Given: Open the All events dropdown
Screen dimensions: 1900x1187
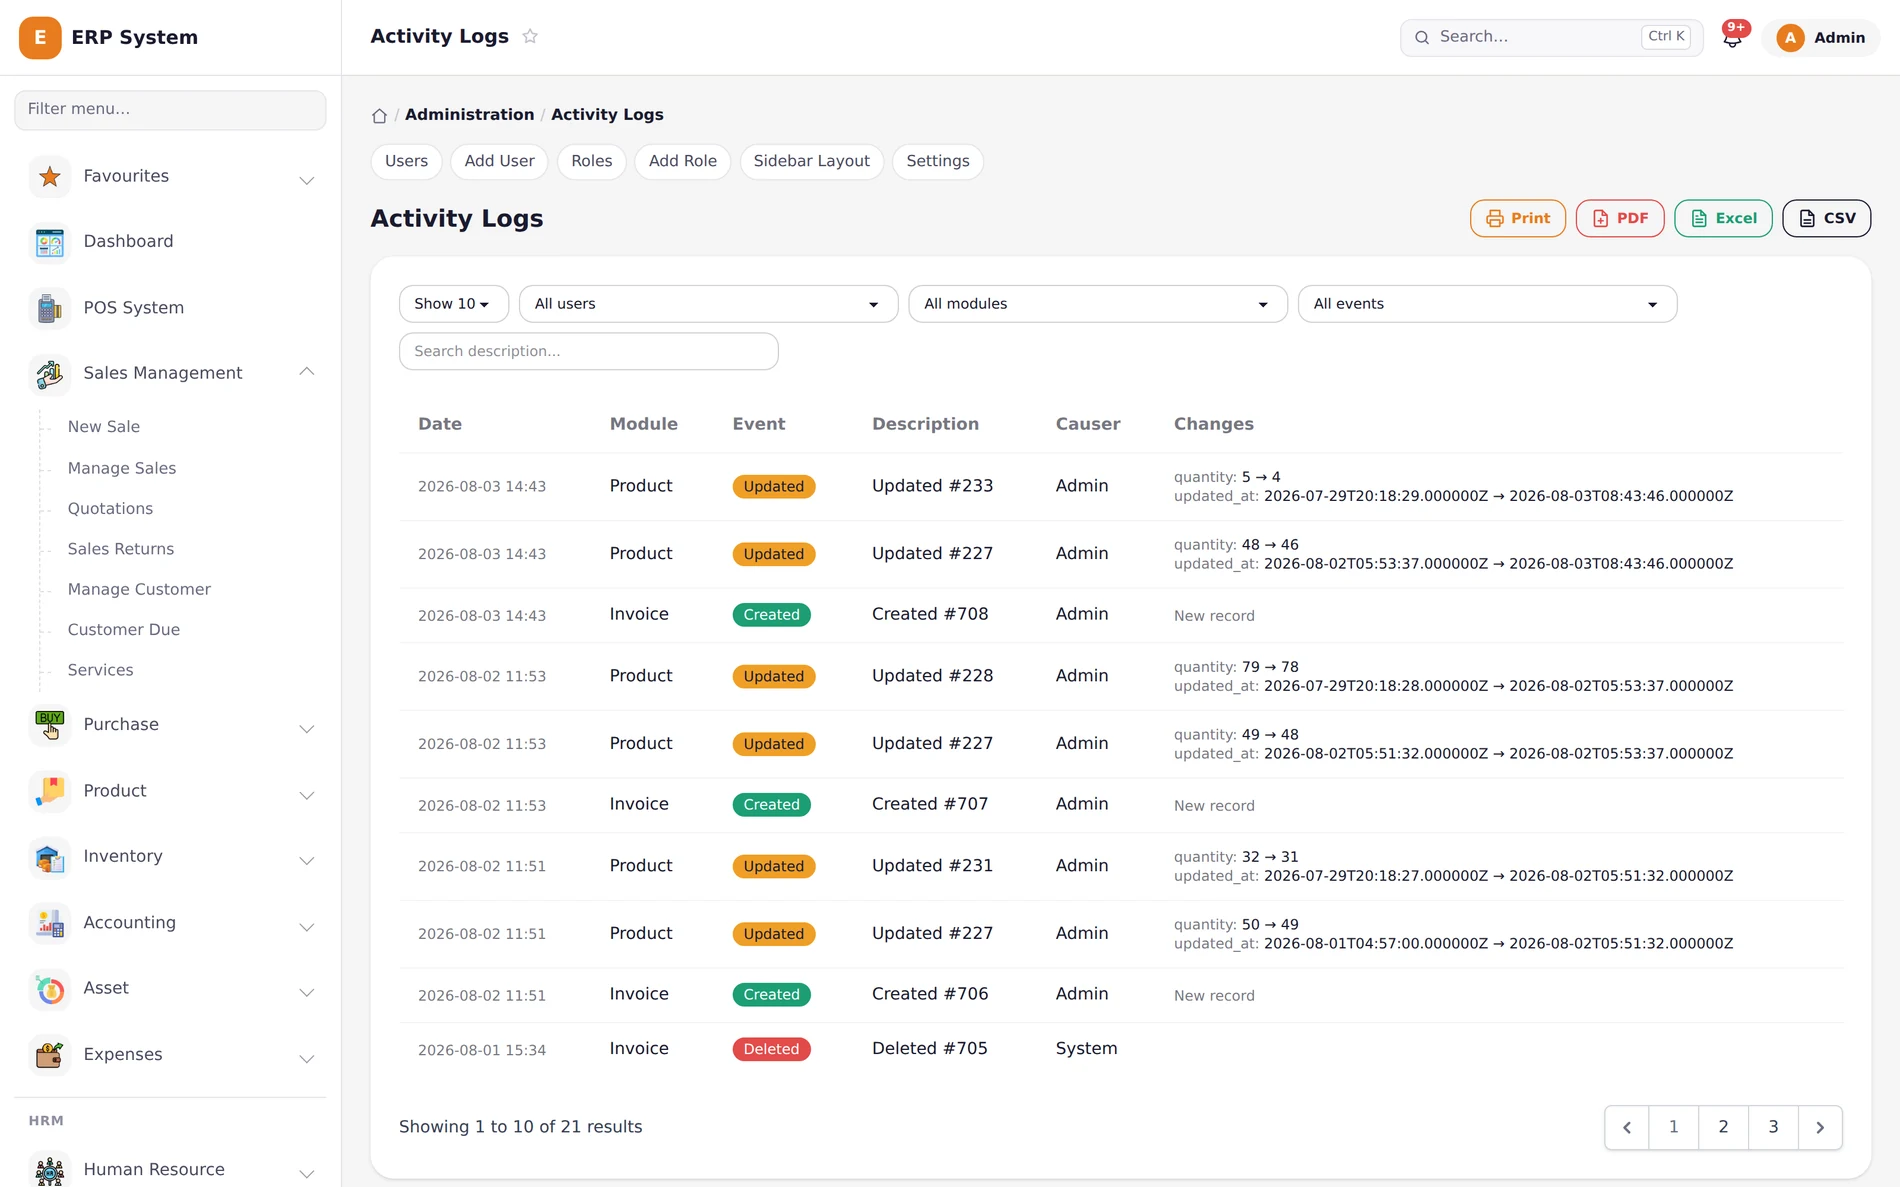Looking at the screenshot, I should coord(1487,304).
